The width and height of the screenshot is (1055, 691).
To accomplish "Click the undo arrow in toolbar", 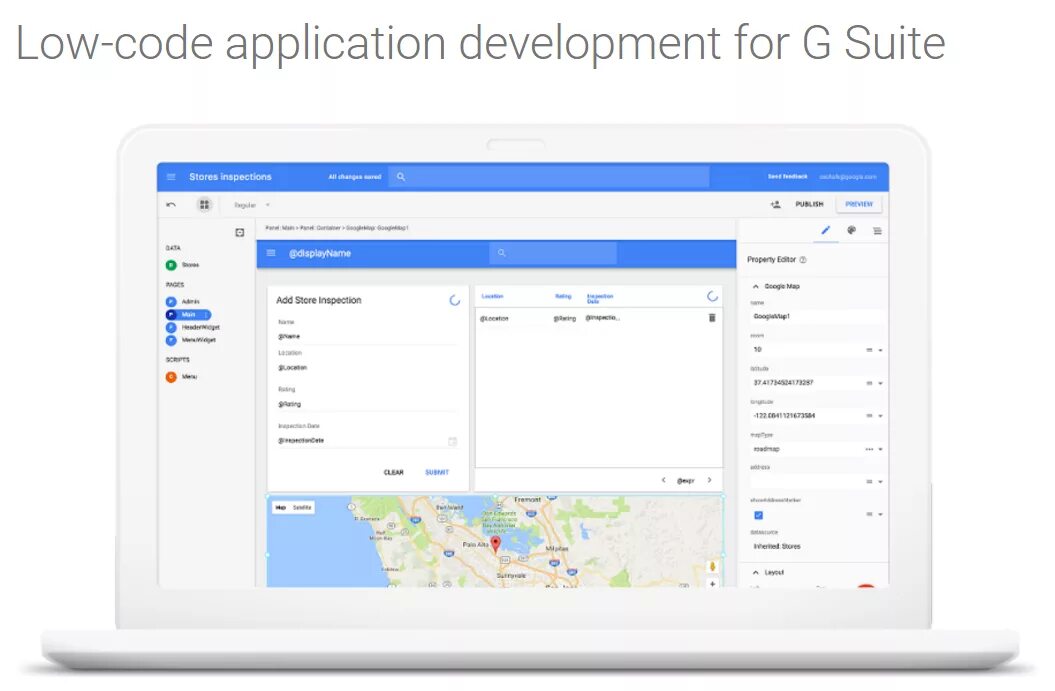I will [171, 205].
